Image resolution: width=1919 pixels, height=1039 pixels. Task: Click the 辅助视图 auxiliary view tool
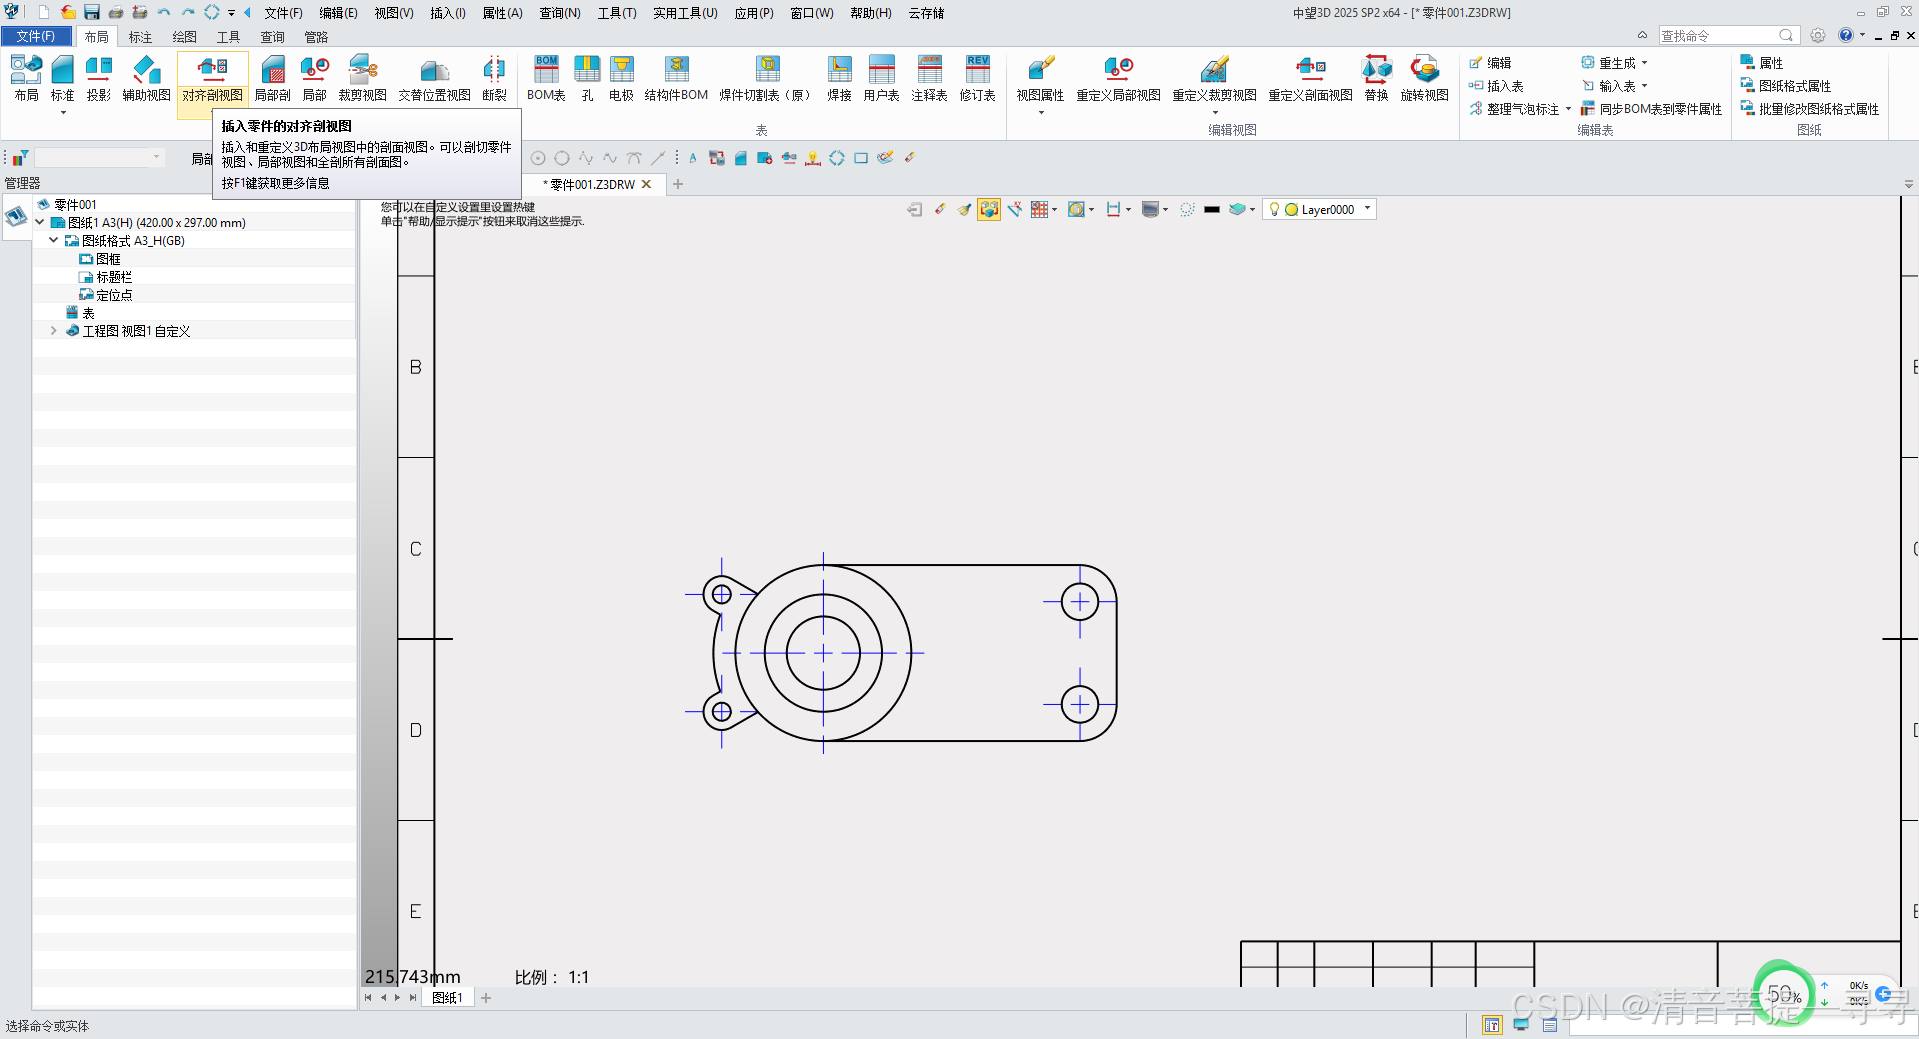146,79
